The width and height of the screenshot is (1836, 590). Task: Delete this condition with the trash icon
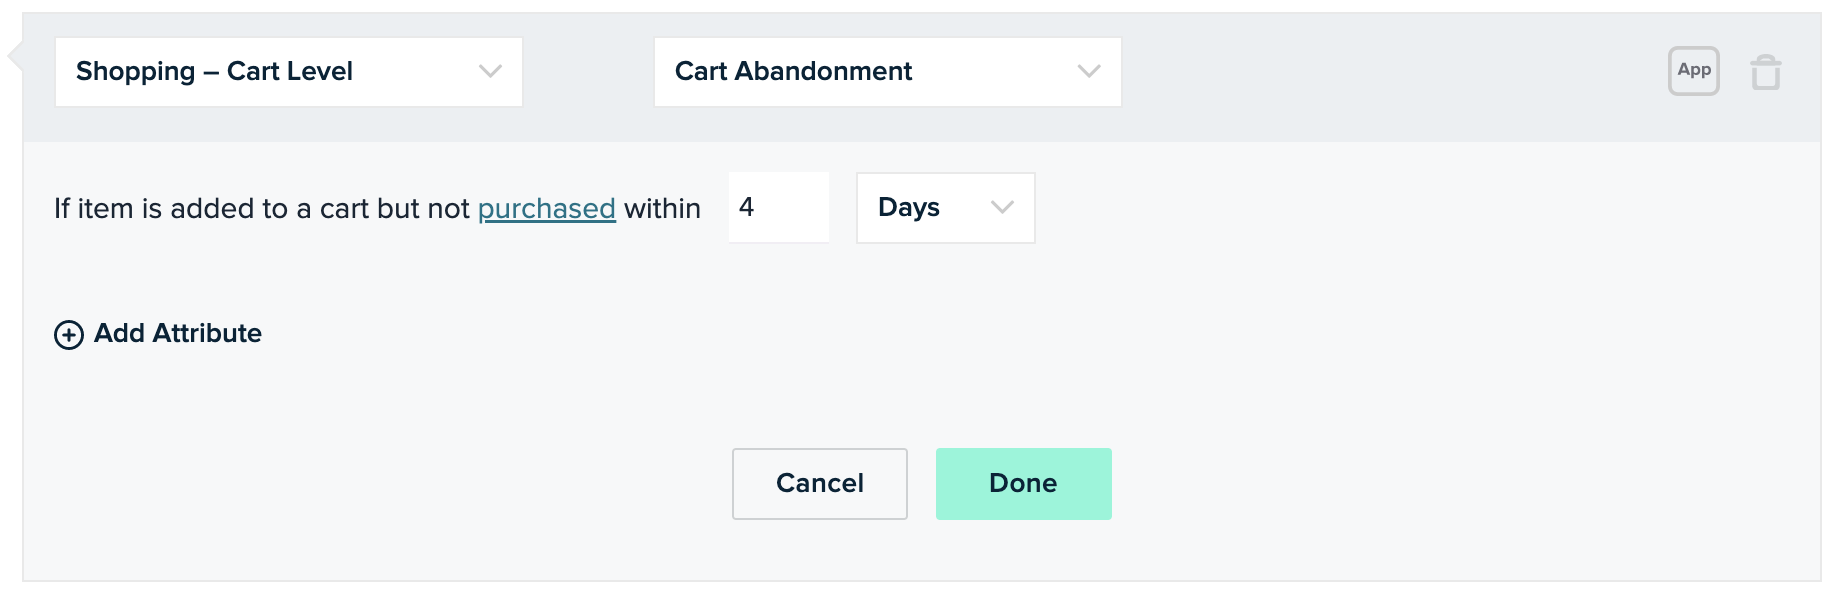point(1765,72)
